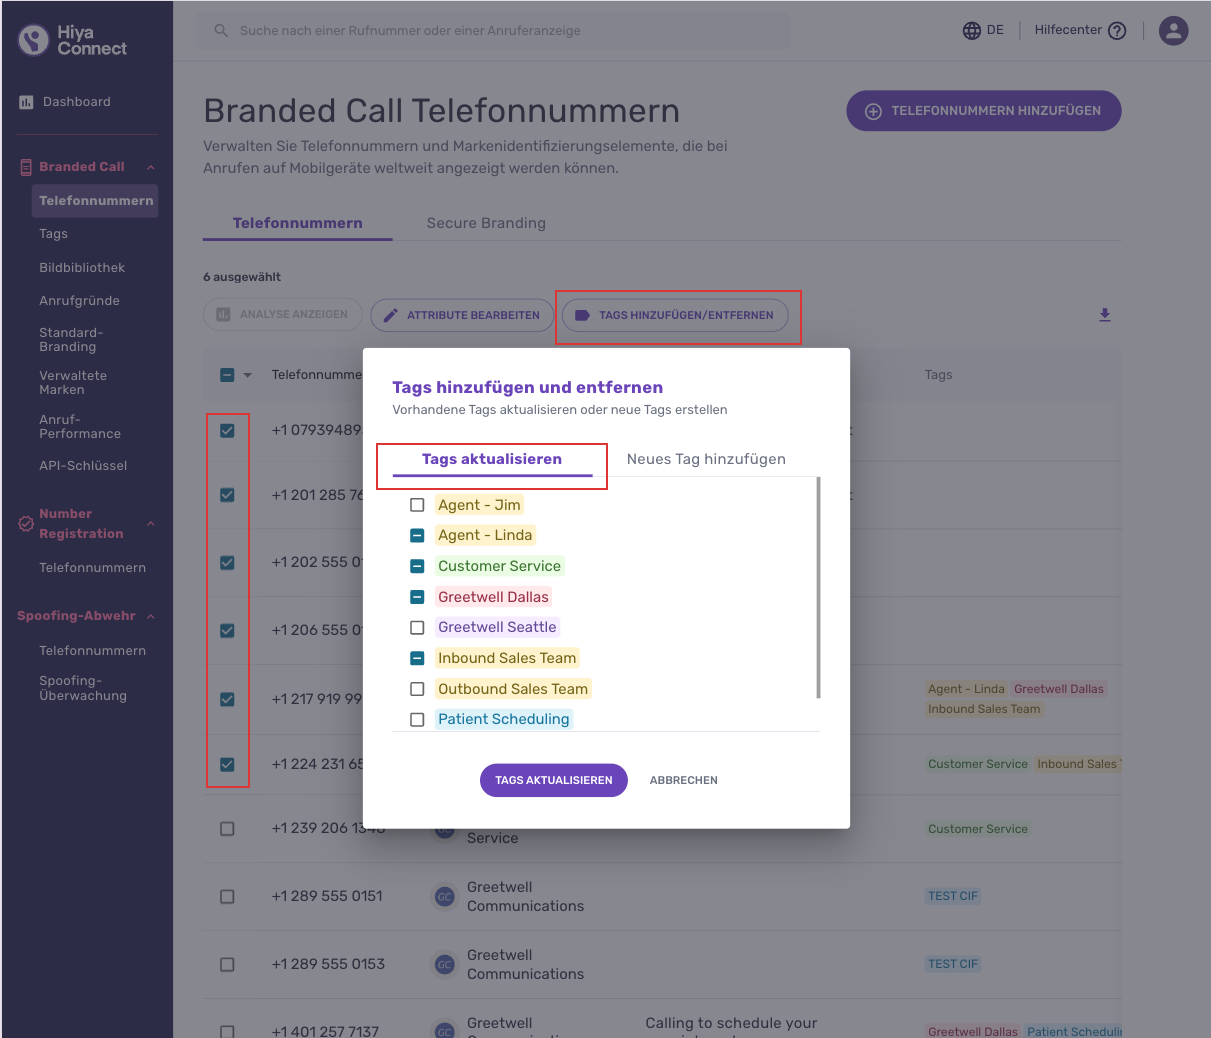Image resolution: width=1211 pixels, height=1038 pixels.
Task: Open the language globe icon DE
Action: point(971,30)
